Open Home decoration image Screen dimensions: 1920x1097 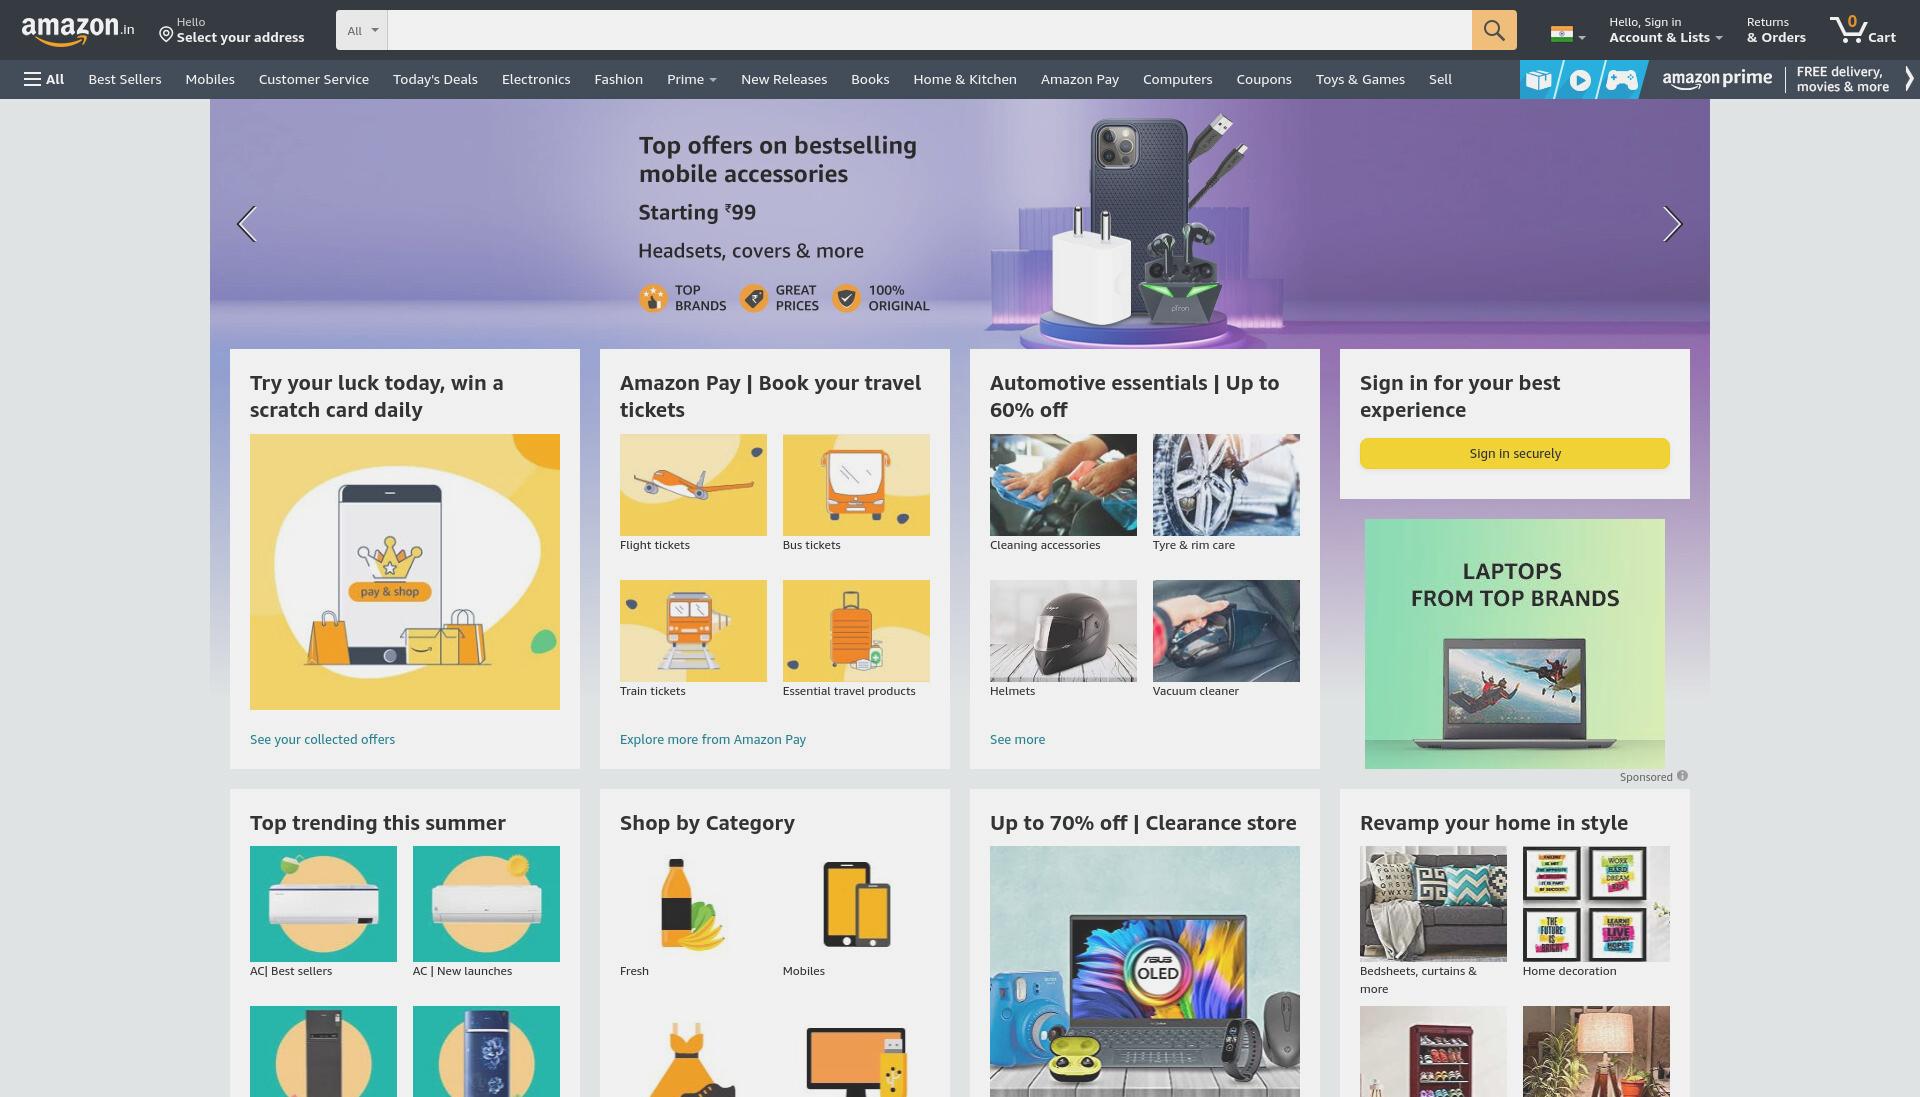1596,904
